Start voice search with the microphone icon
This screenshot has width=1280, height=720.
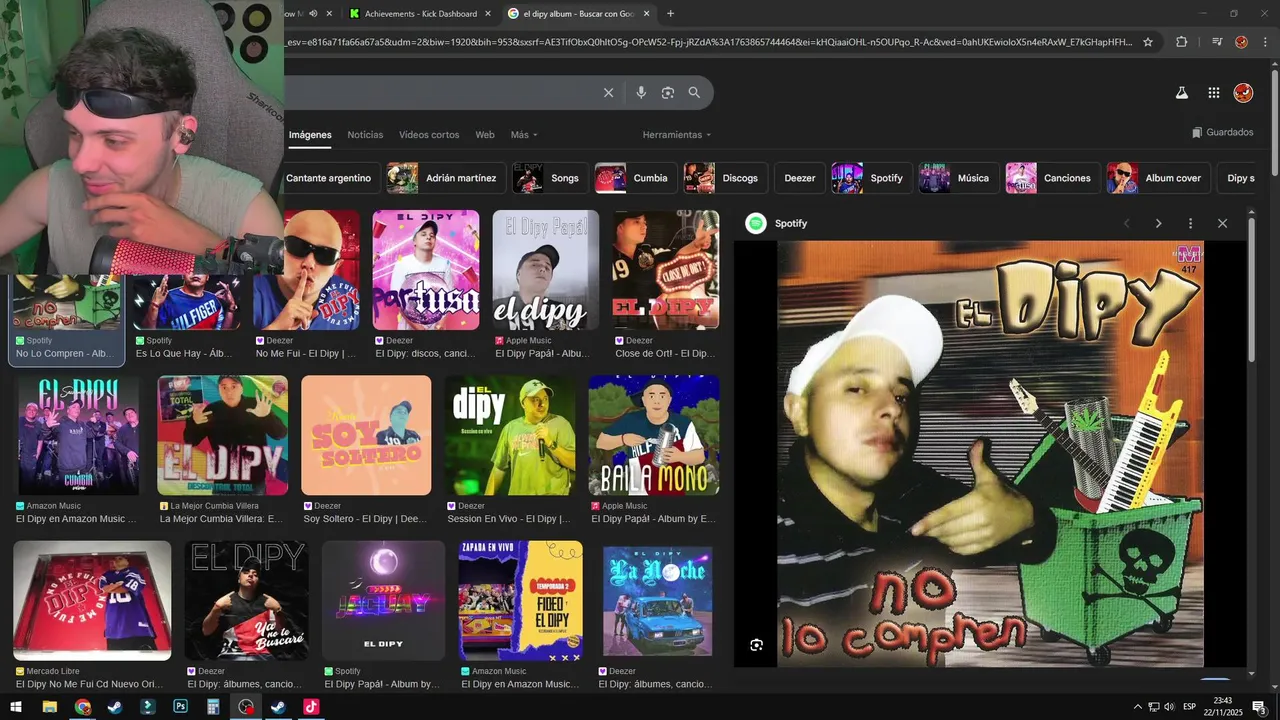[x=641, y=93]
